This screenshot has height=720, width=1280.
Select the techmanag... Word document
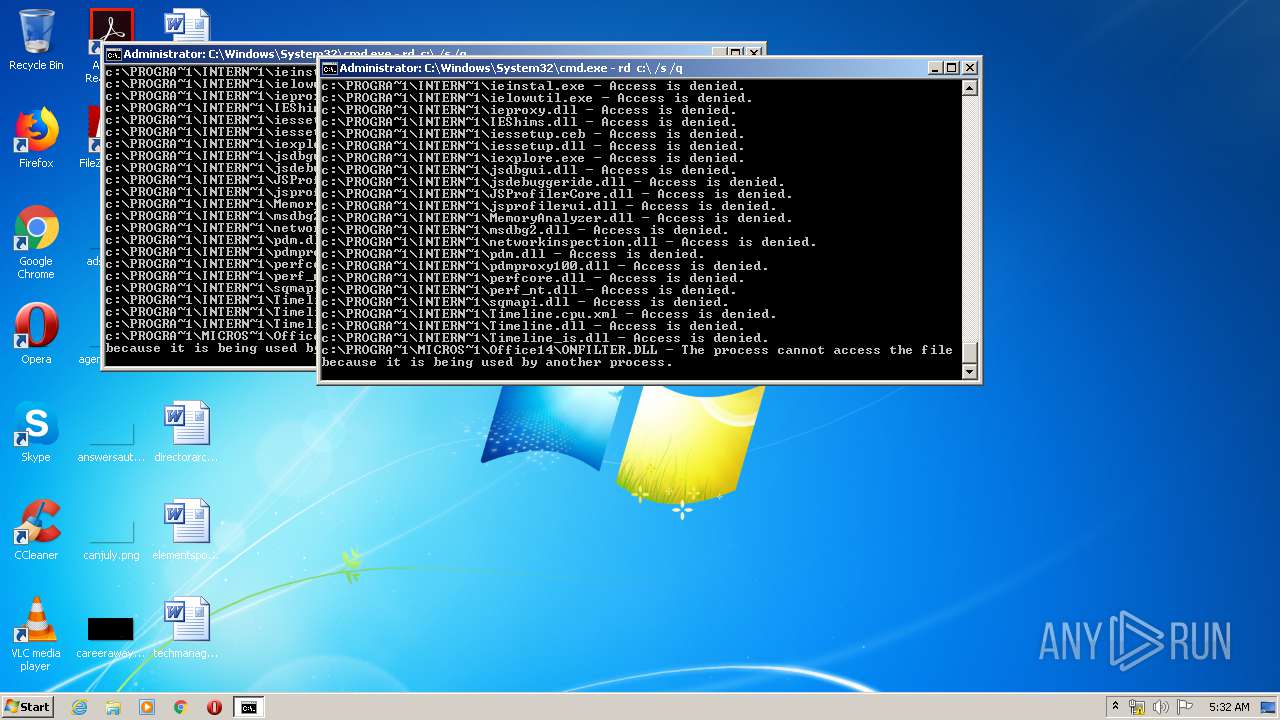(186, 628)
